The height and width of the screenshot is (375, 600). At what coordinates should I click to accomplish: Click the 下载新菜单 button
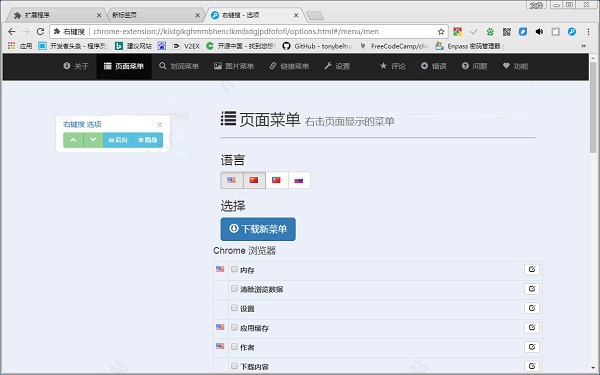click(258, 229)
